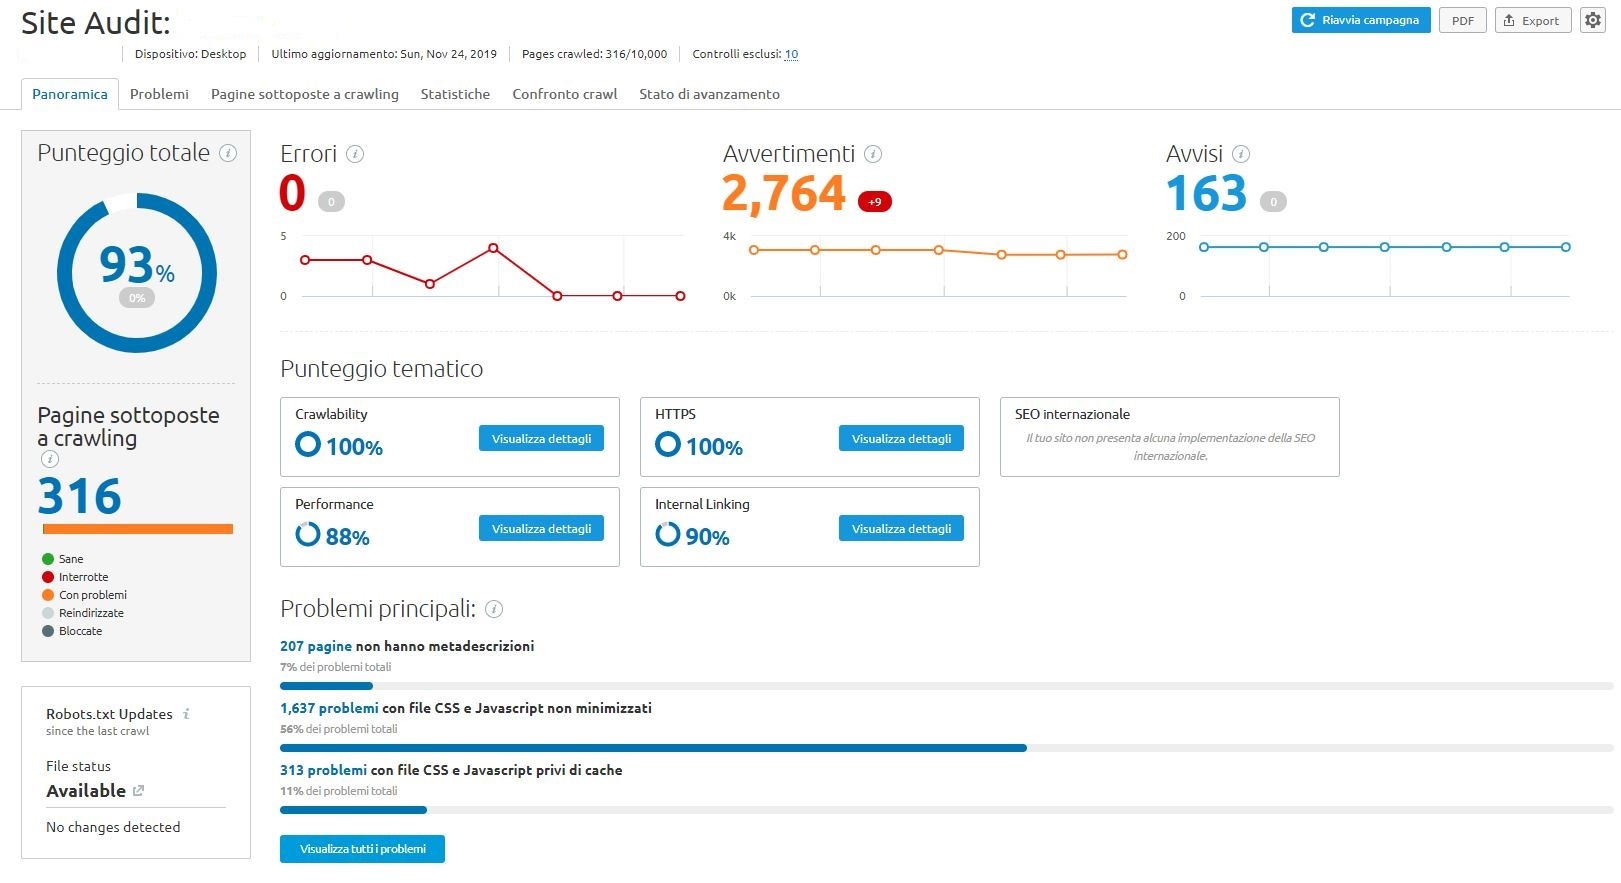Open the Stato di avanzamento tab
This screenshot has height=883, width=1621.
[x=710, y=94]
